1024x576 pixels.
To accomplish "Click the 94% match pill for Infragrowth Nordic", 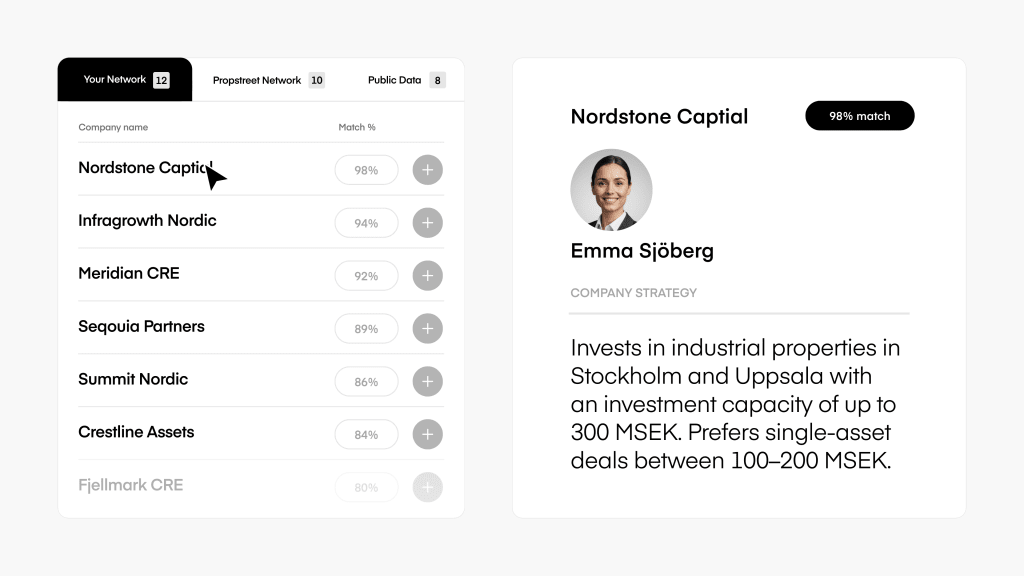I will [x=366, y=223].
